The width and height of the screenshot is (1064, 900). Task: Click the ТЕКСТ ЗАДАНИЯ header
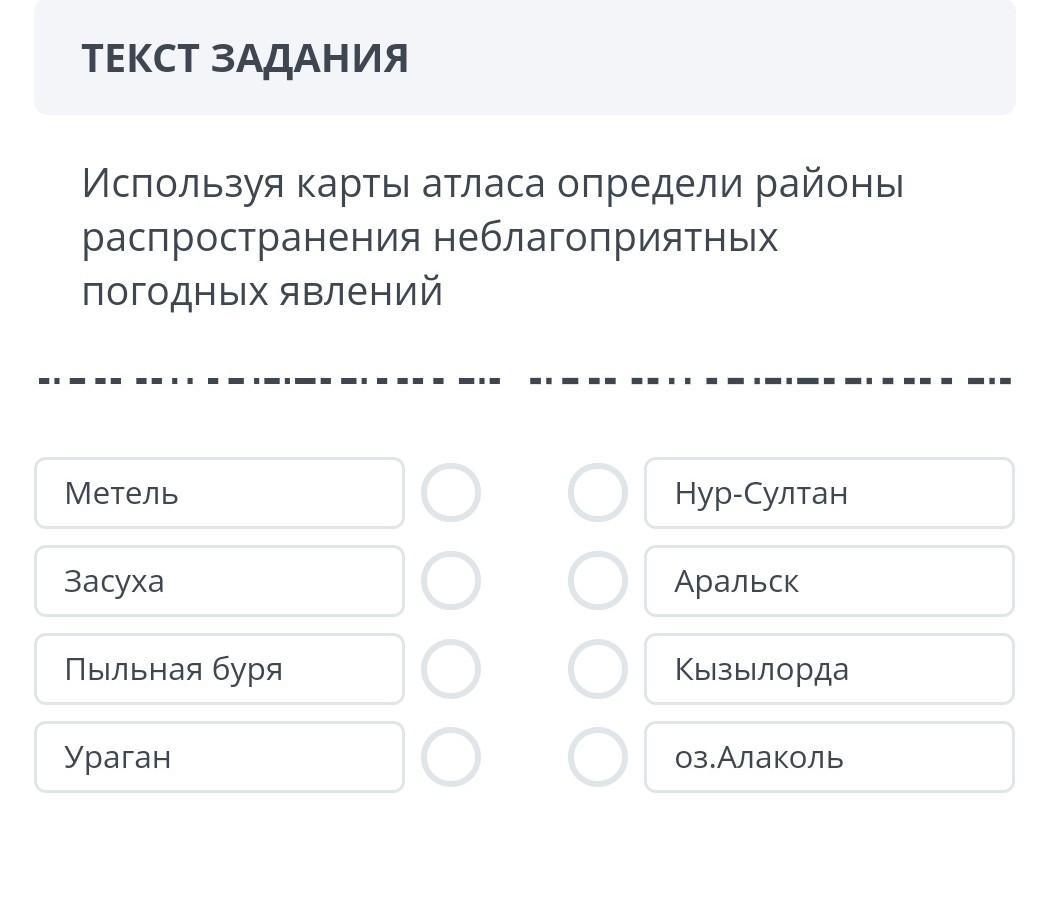pyautogui.click(x=245, y=58)
